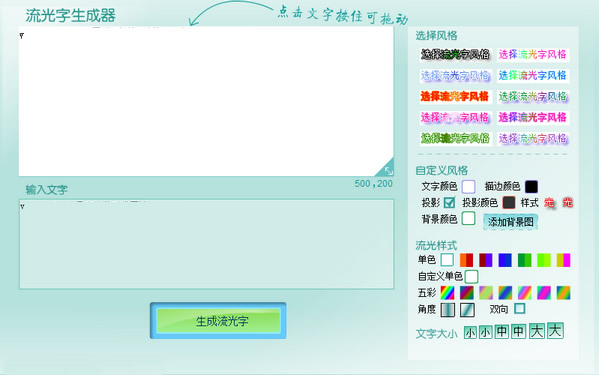The height and width of the screenshot is (375, 599).
Task: Open the 文字颜色 text color swatch
Action: click(468, 187)
